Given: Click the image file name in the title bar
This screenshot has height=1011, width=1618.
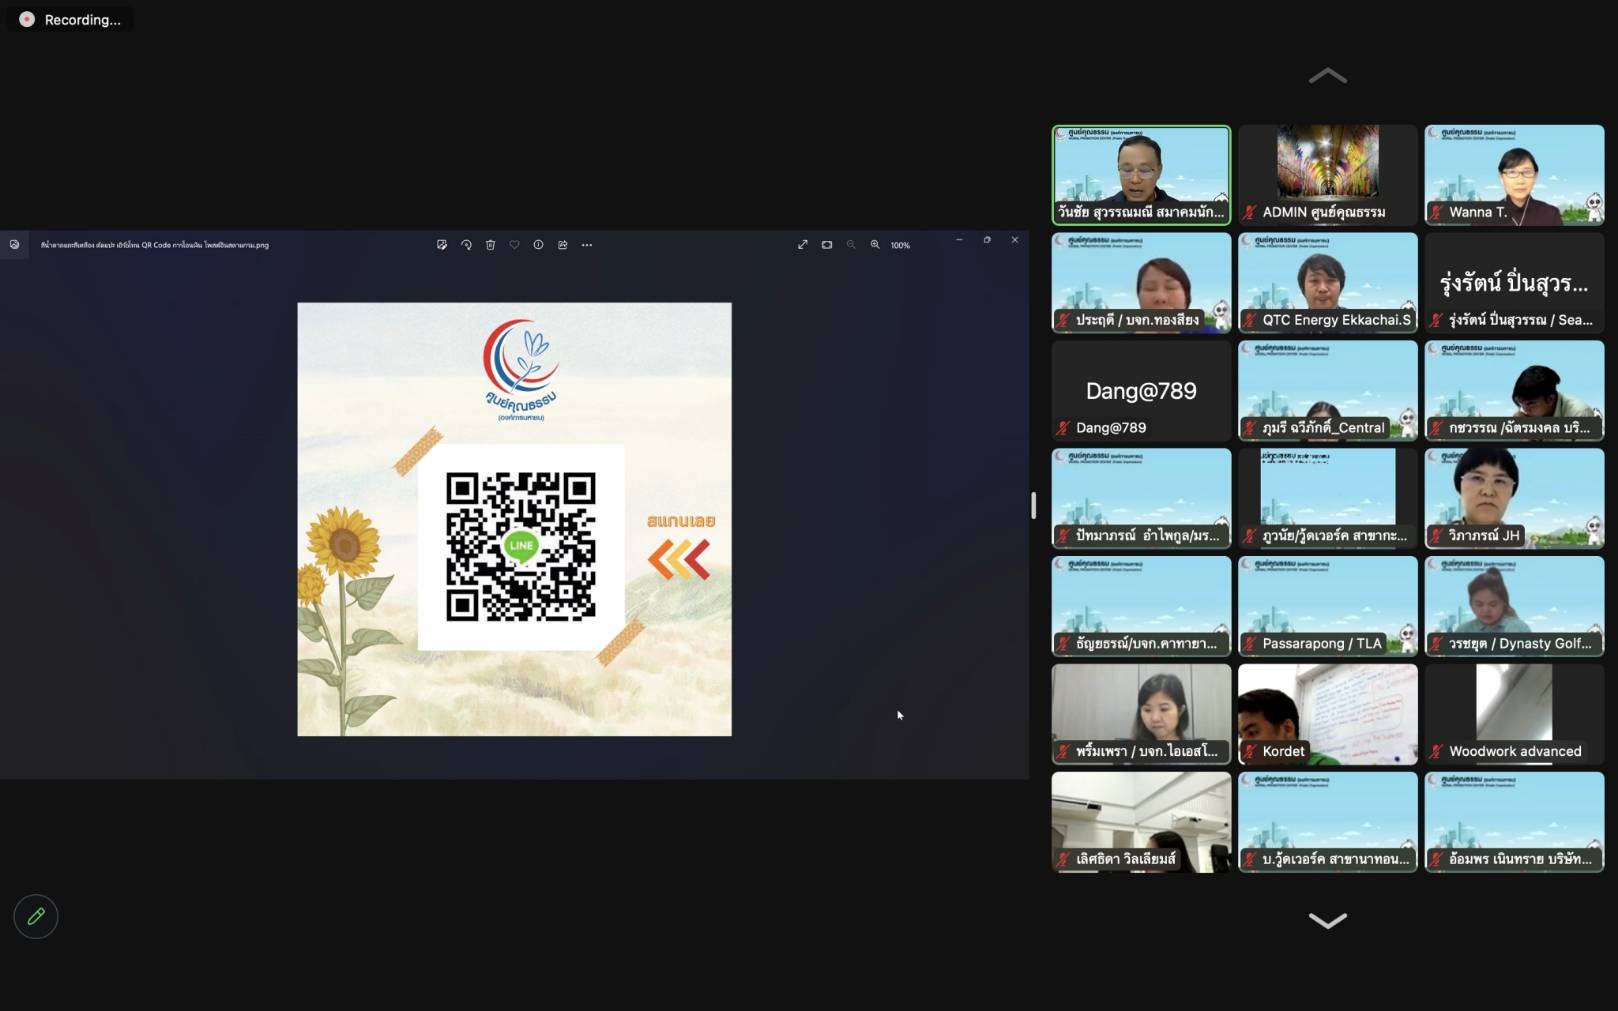Looking at the screenshot, I should point(155,245).
